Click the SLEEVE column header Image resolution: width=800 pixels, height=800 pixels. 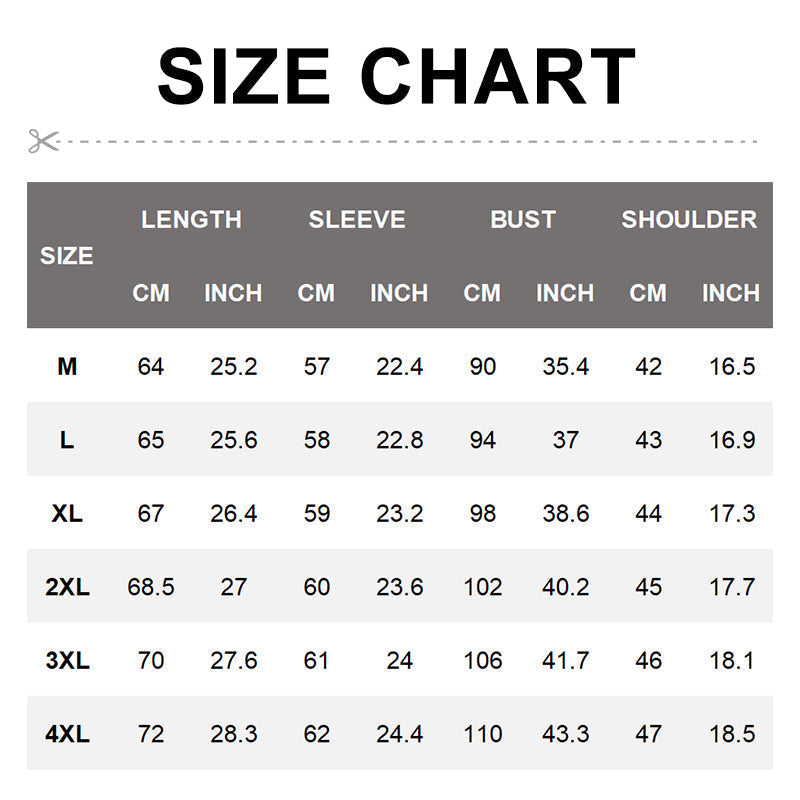point(357,220)
